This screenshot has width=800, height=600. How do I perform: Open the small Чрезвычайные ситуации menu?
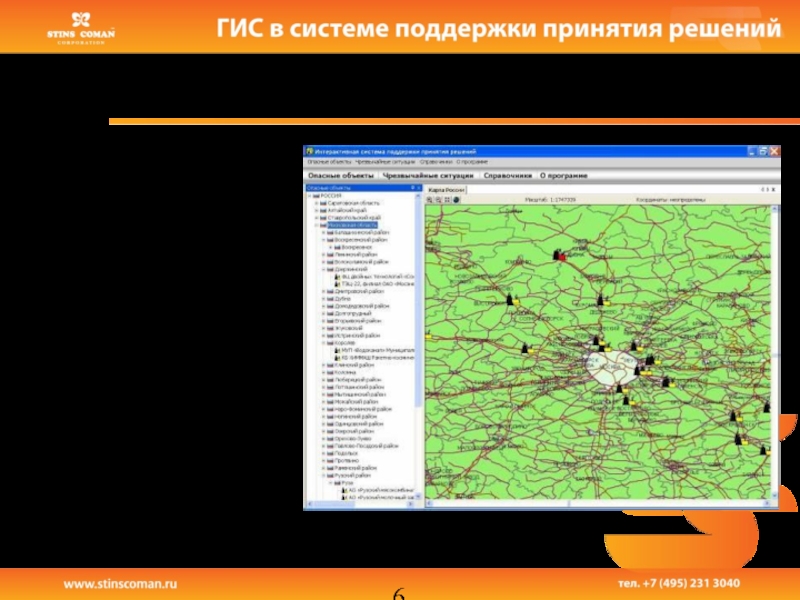(x=385, y=162)
